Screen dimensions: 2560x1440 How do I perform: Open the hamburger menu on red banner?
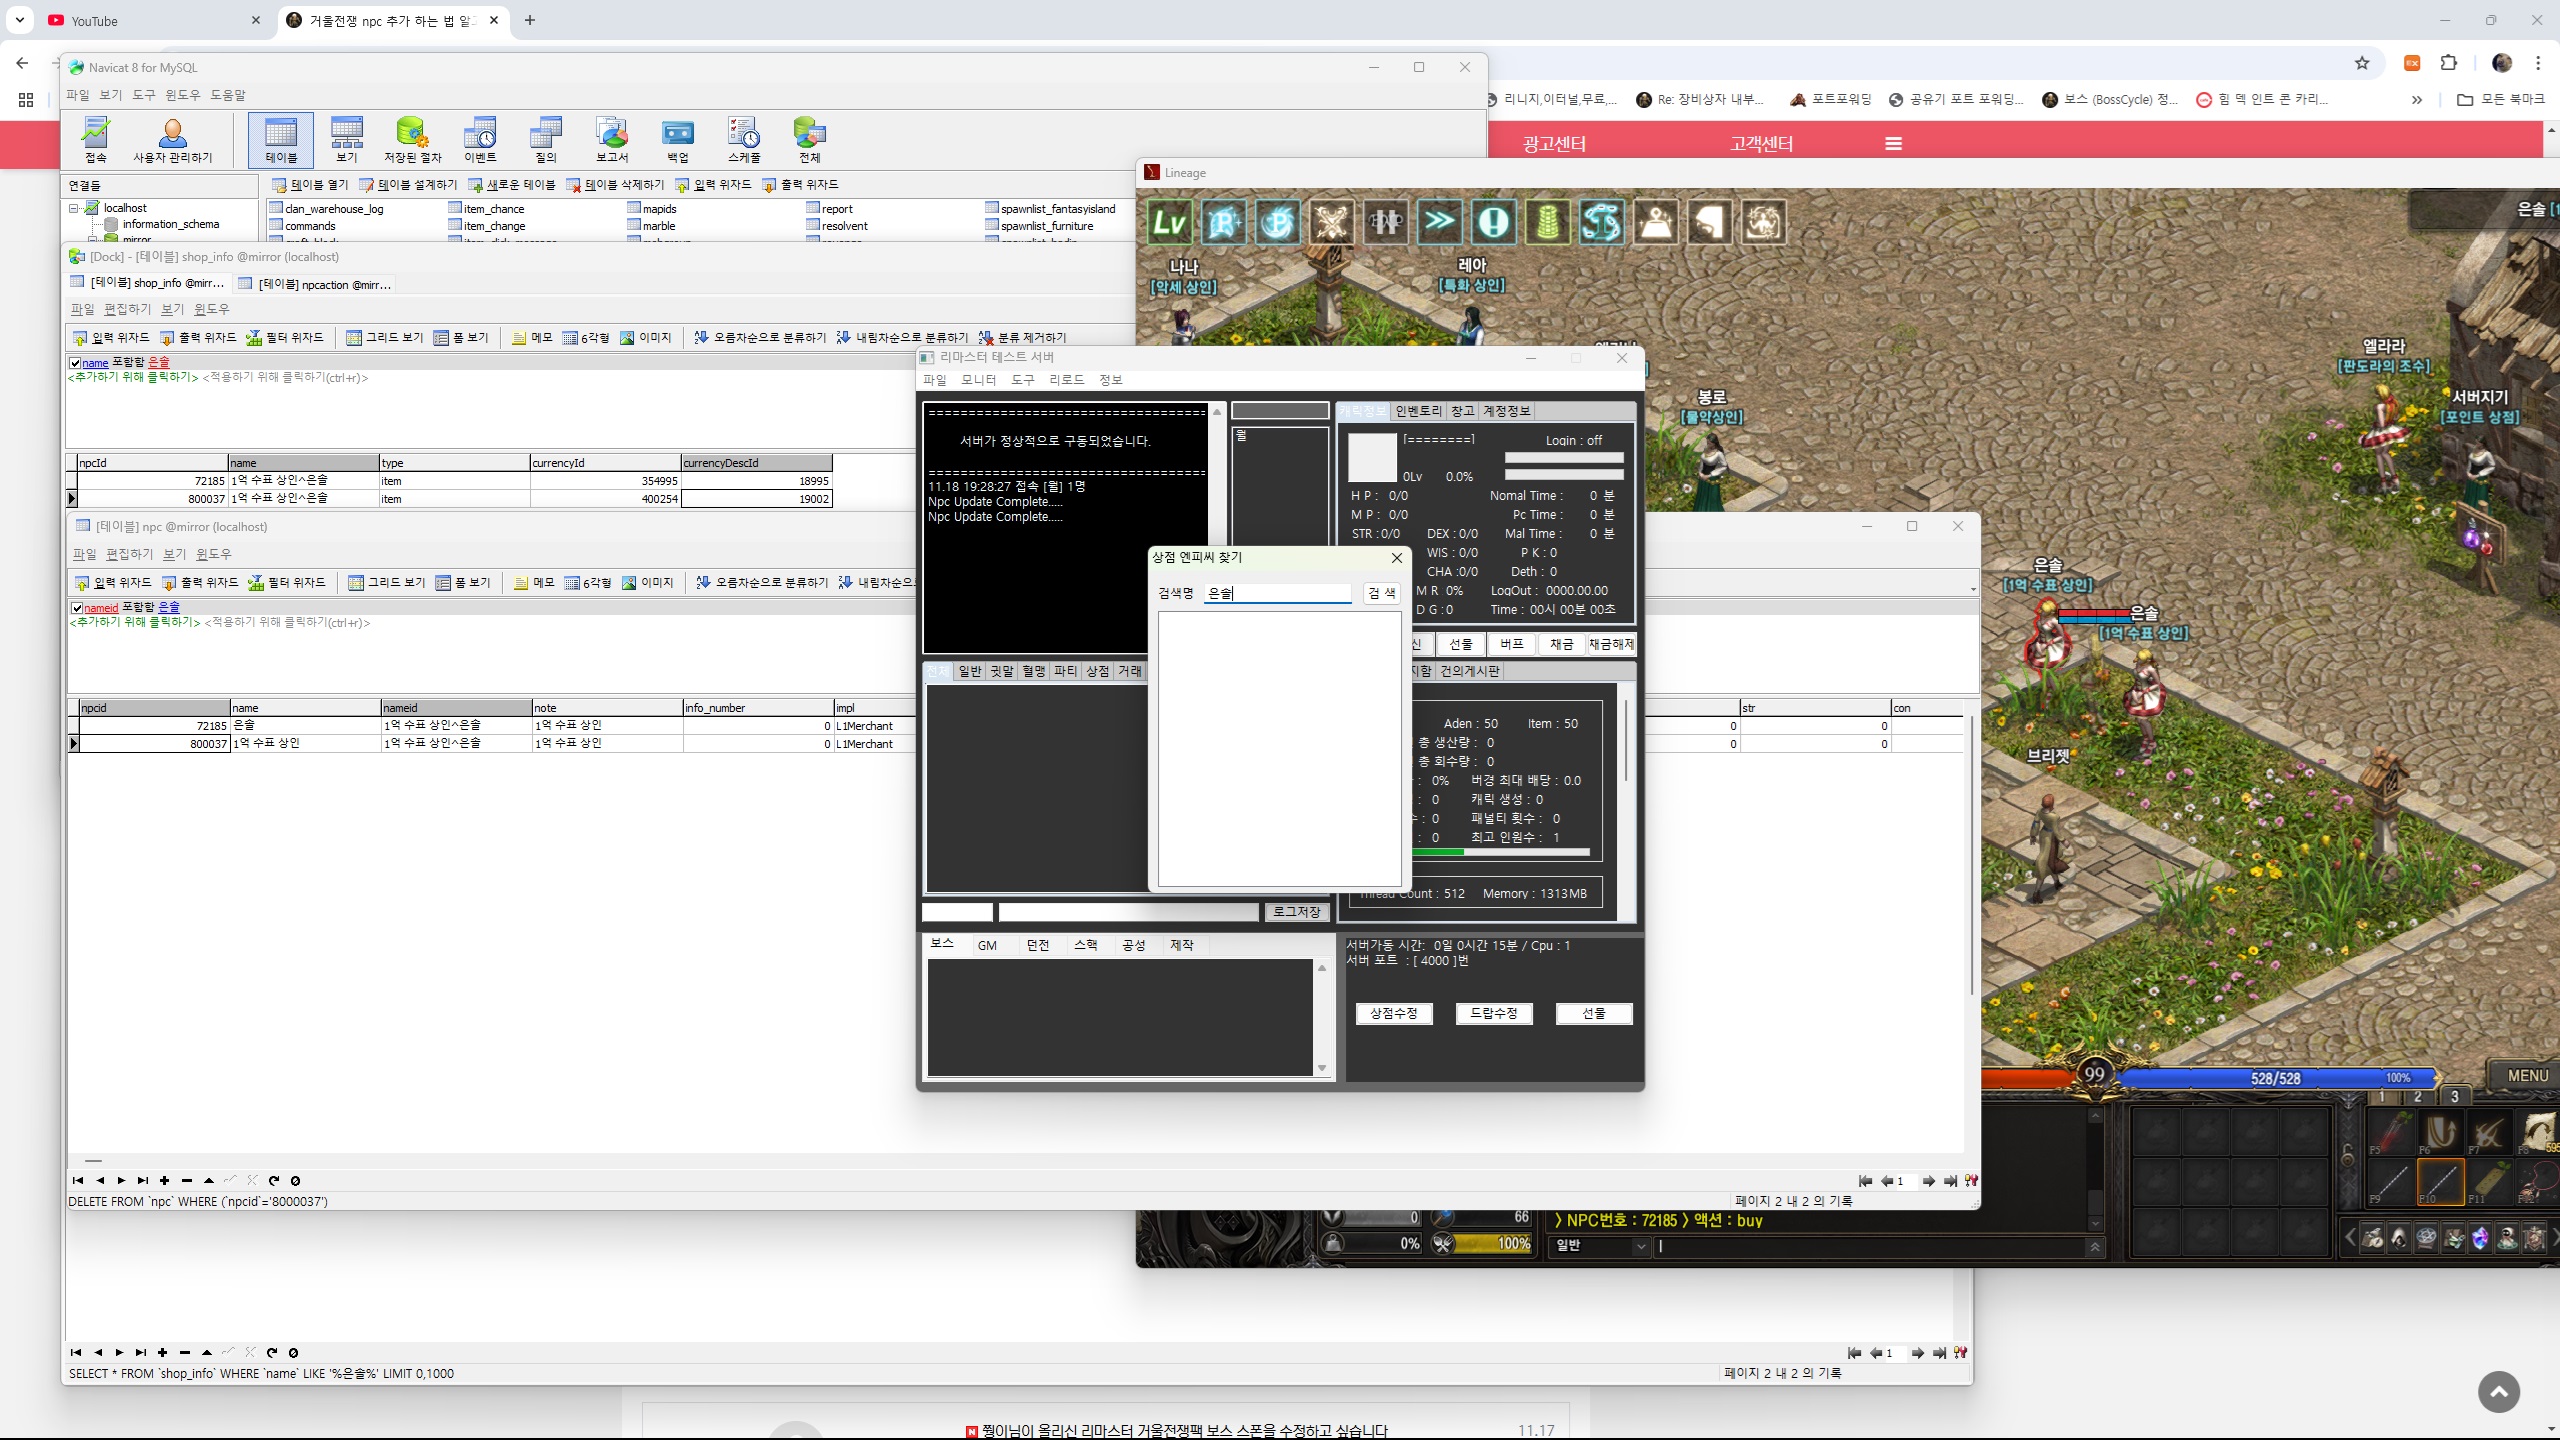1893,144
